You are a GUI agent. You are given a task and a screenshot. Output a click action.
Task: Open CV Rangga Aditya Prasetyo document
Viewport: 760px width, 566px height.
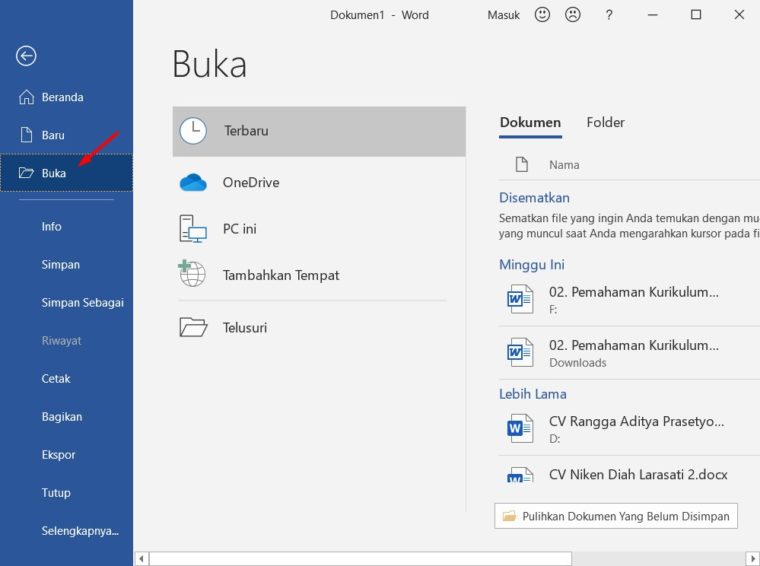[x=629, y=429]
